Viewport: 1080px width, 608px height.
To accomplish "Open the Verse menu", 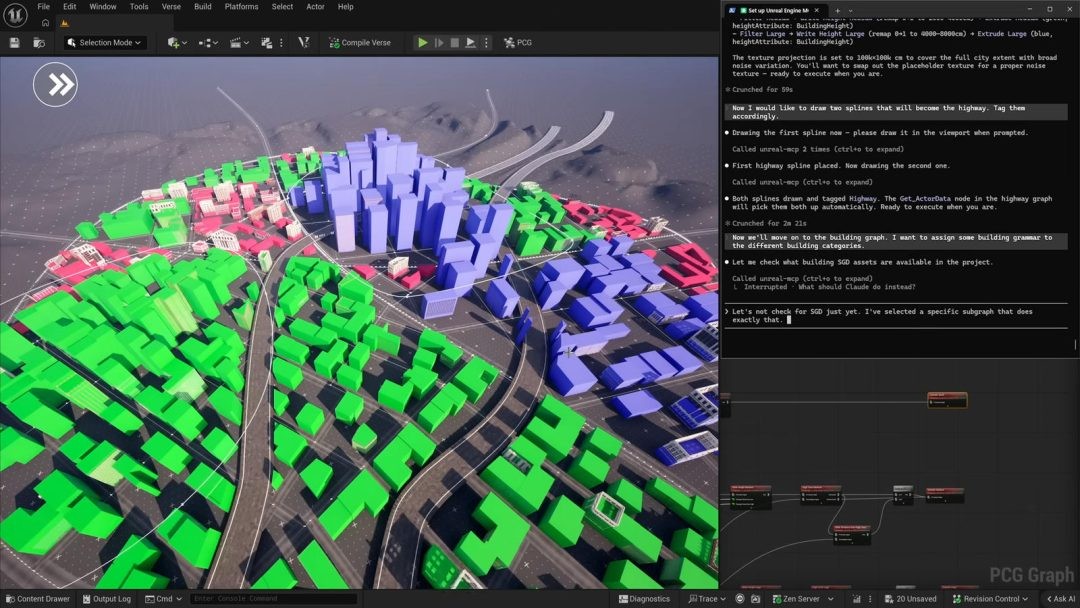I will tap(172, 7).
